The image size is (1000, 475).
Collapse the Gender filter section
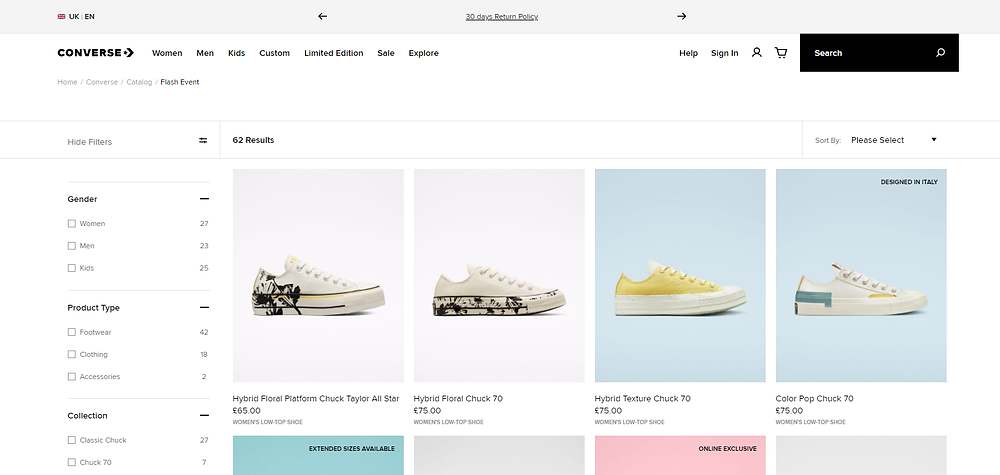point(204,199)
